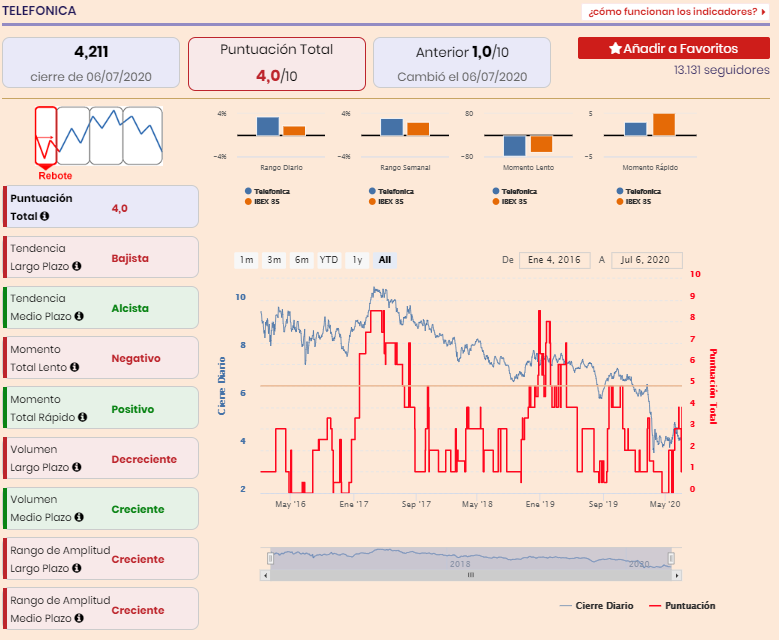Viewport: 779px width, 640px height.
Task: Show info for Momento Total Lento
Action: 75,367
